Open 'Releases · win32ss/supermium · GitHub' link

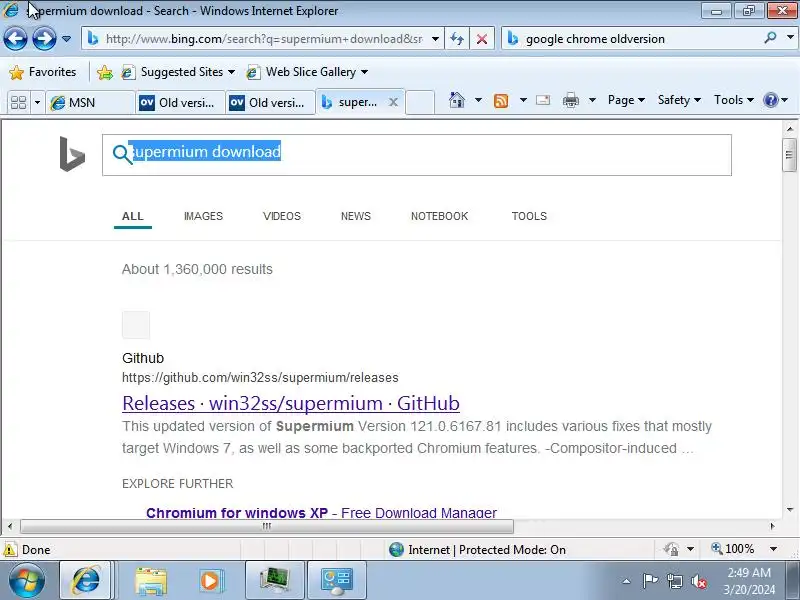tap(291, 403)
